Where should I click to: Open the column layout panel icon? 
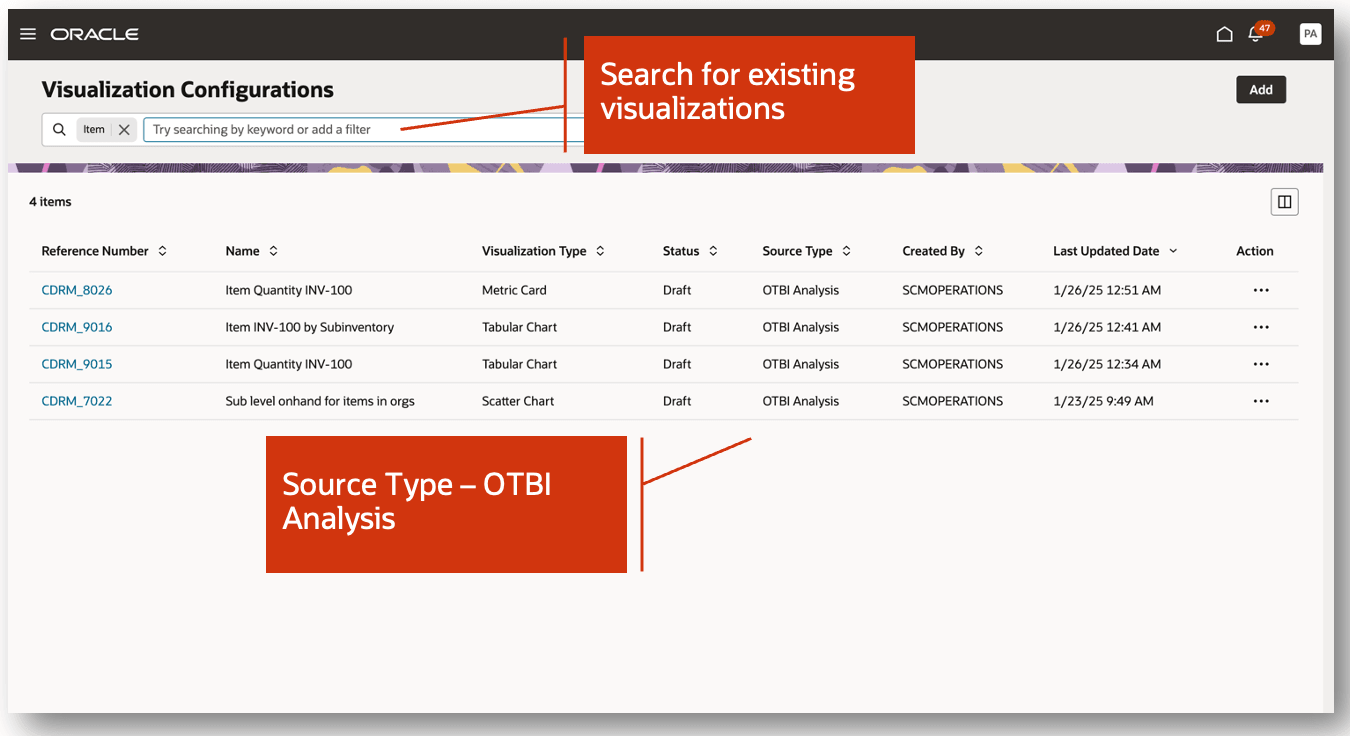[x=1284, y=201]
